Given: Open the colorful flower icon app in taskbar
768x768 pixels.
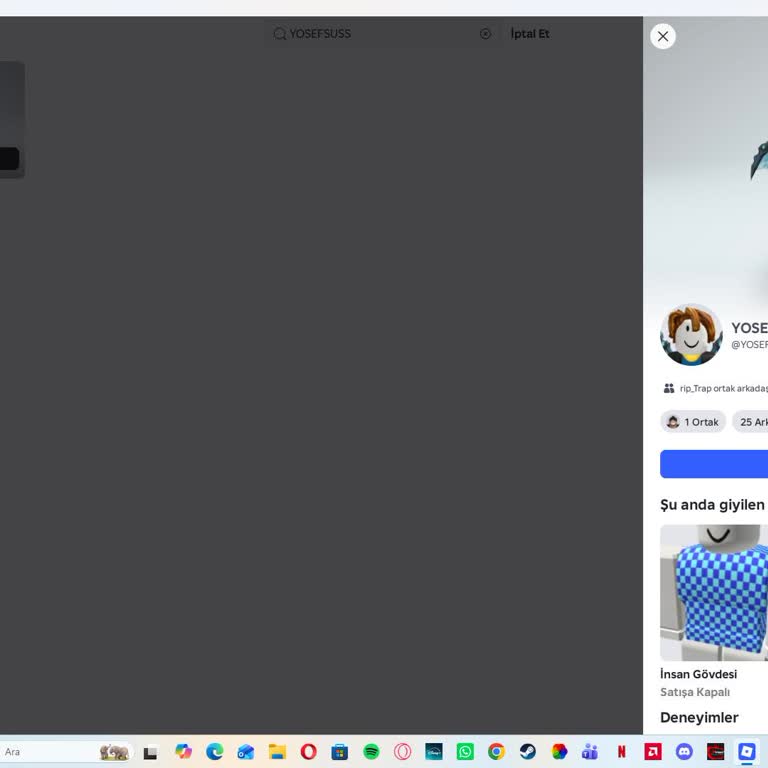Looking at the screenshot, I should point(559,751).
